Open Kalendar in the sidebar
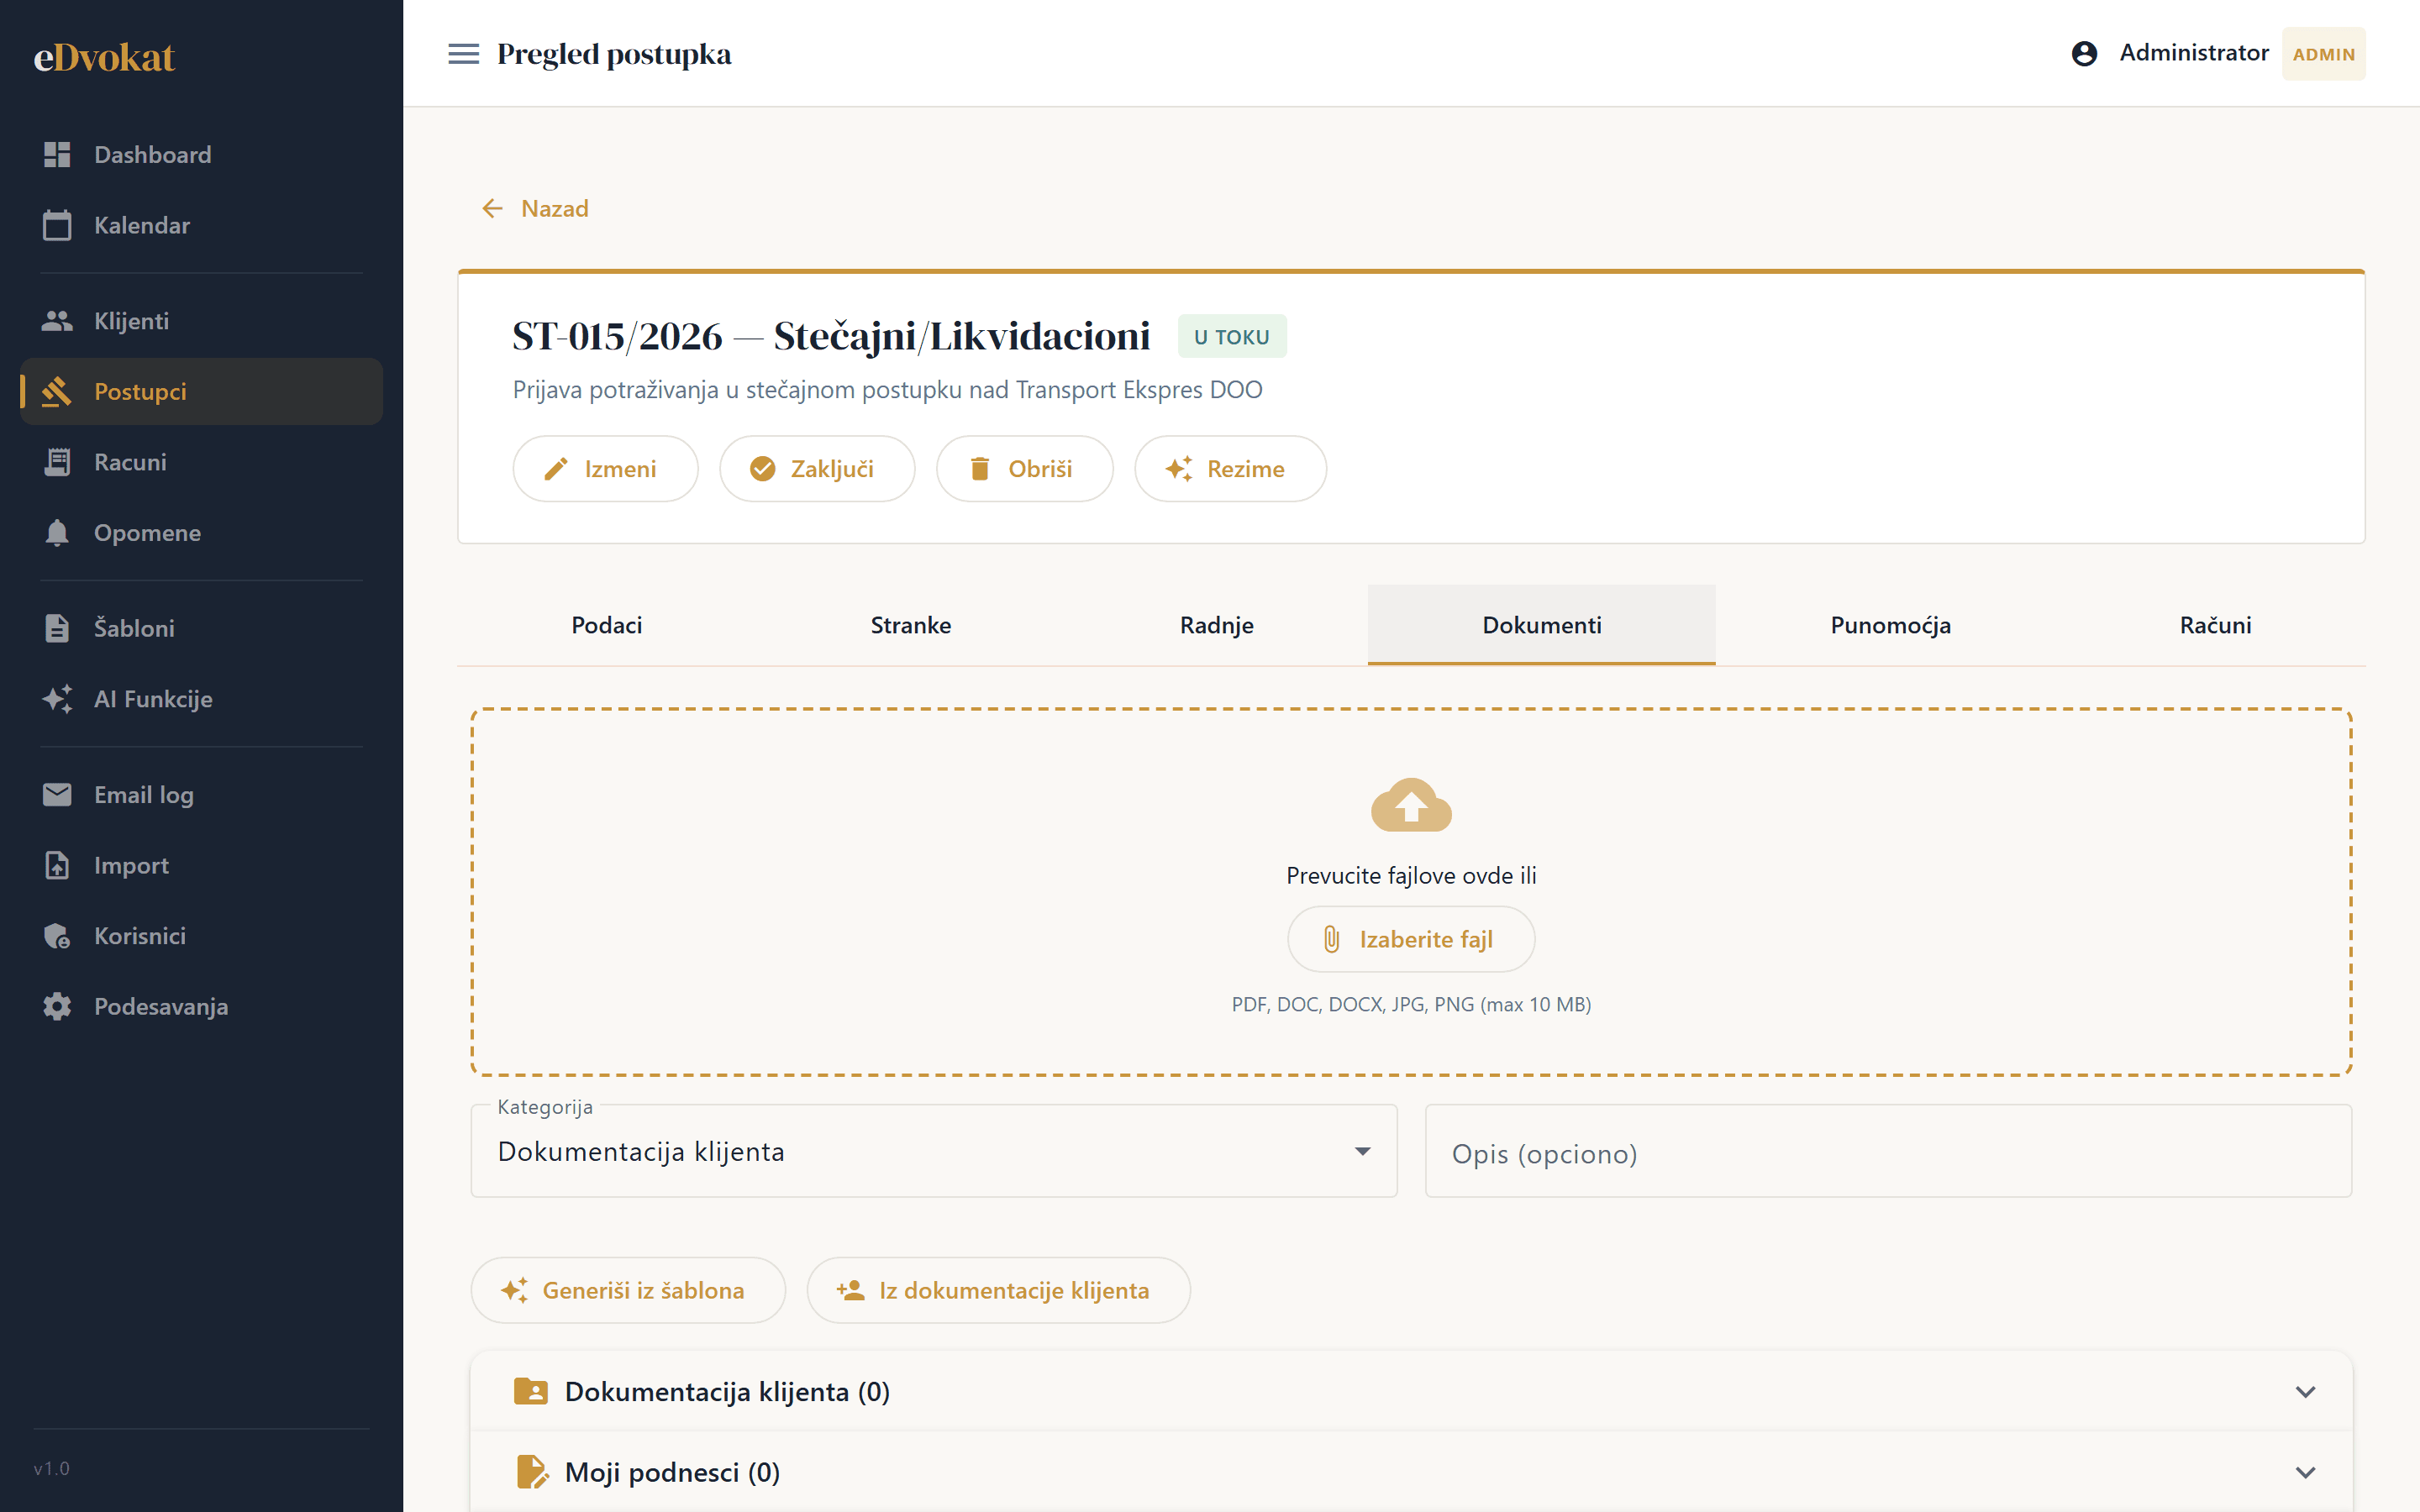This screenshot has width=2420, height=1512. coord(201,225)
